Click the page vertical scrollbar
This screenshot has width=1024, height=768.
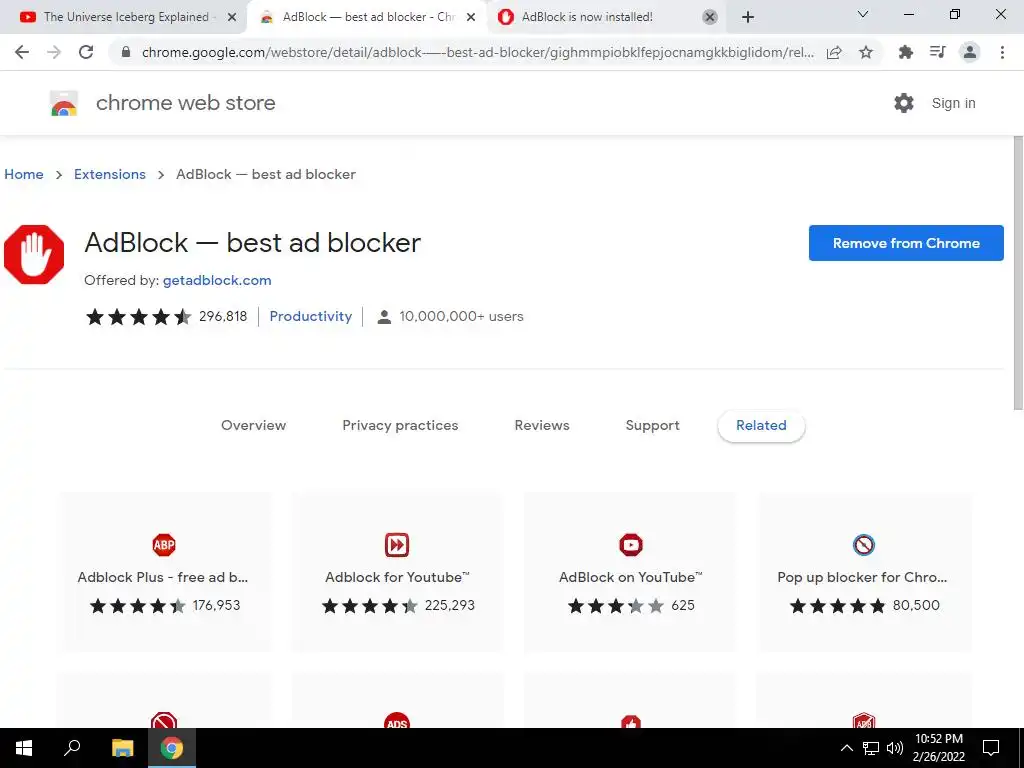pos(1017,273)
